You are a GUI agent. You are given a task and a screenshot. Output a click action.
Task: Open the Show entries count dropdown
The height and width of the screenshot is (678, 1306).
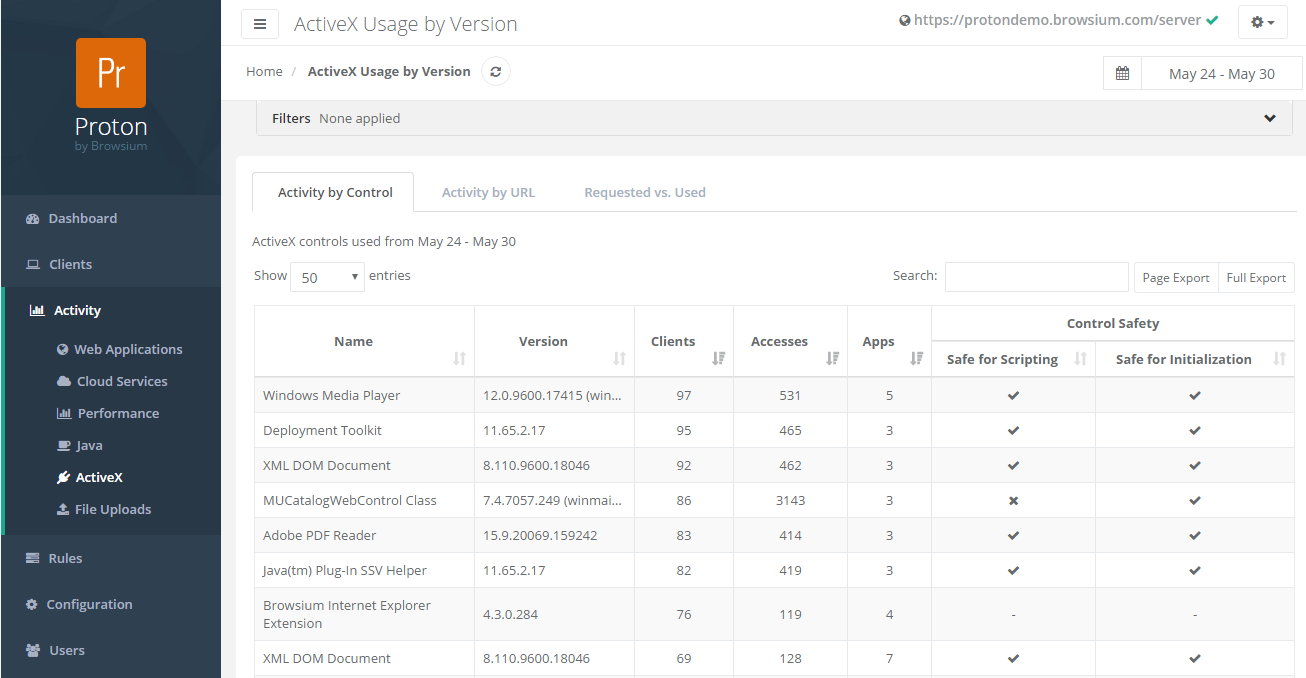coord(327,277)
